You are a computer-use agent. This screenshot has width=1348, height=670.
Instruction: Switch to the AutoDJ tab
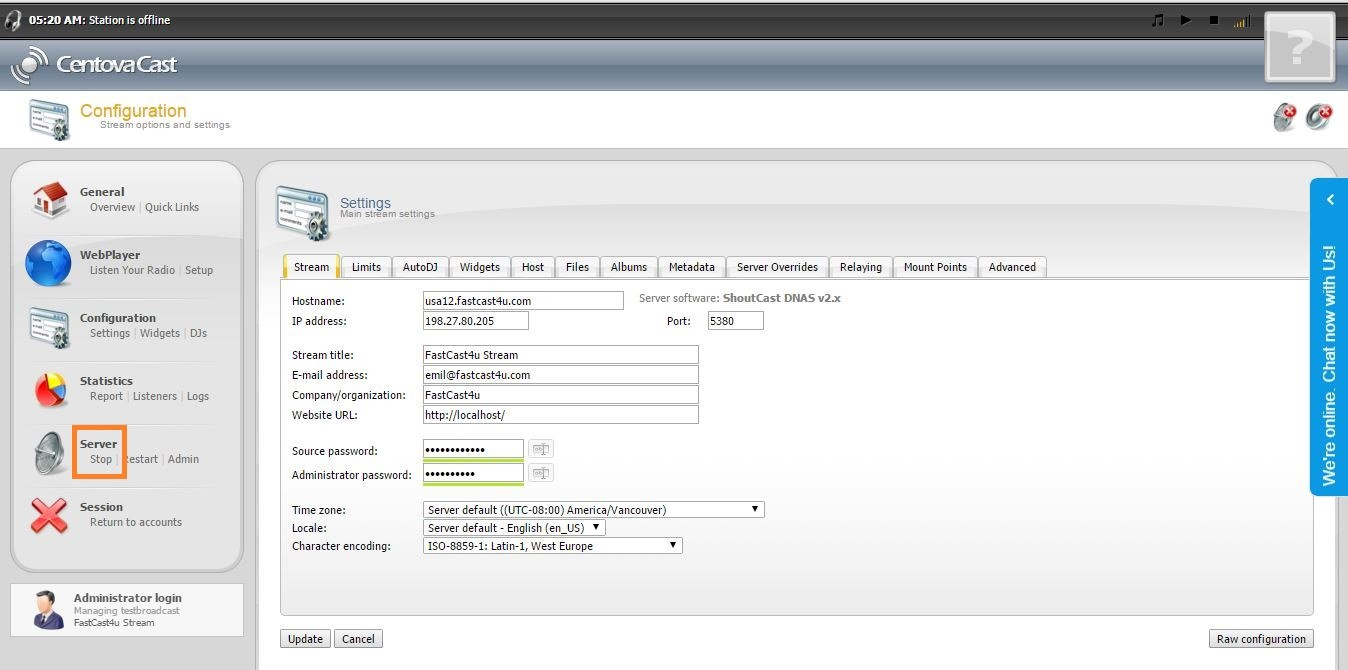pyautogui.click(x=420, y=267)
